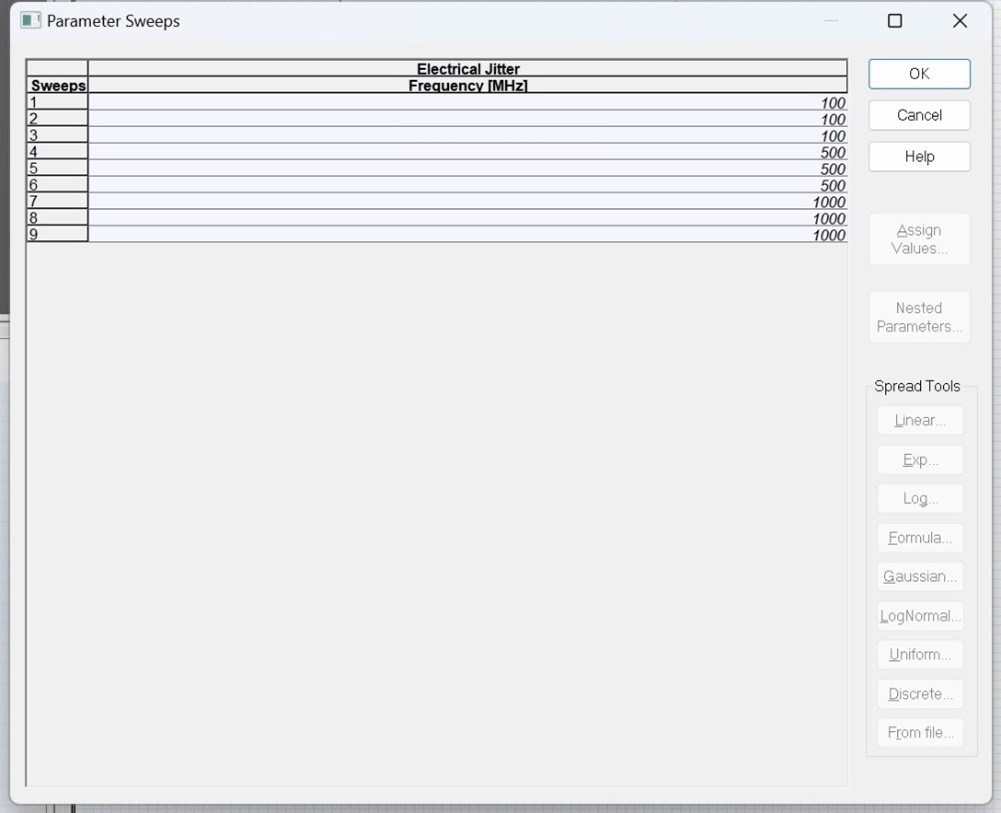Click the Parameter Sweeps title bar icon

pos(31,21)
